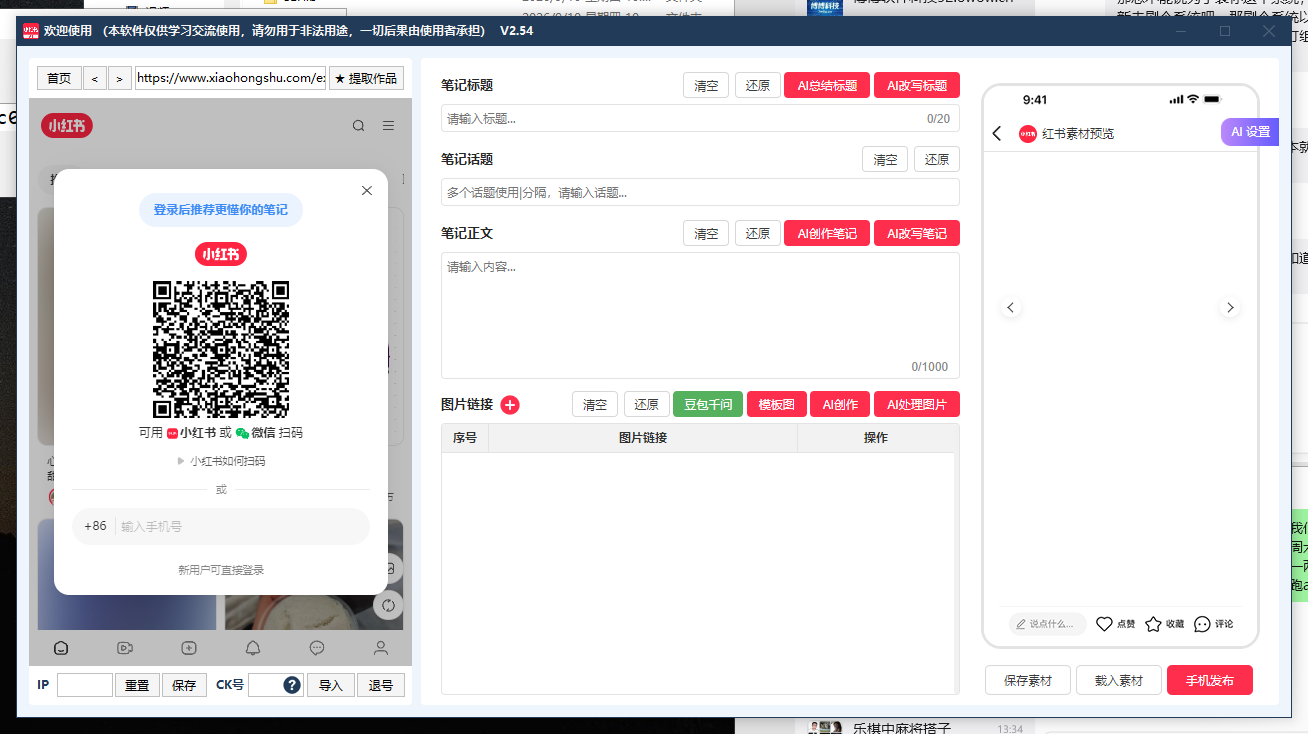
Task: Click the ★ 提取作品 button
Action: coord(366,78)
